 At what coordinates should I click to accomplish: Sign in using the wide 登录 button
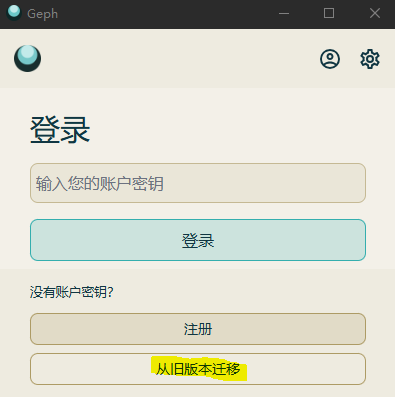(198, 240)
